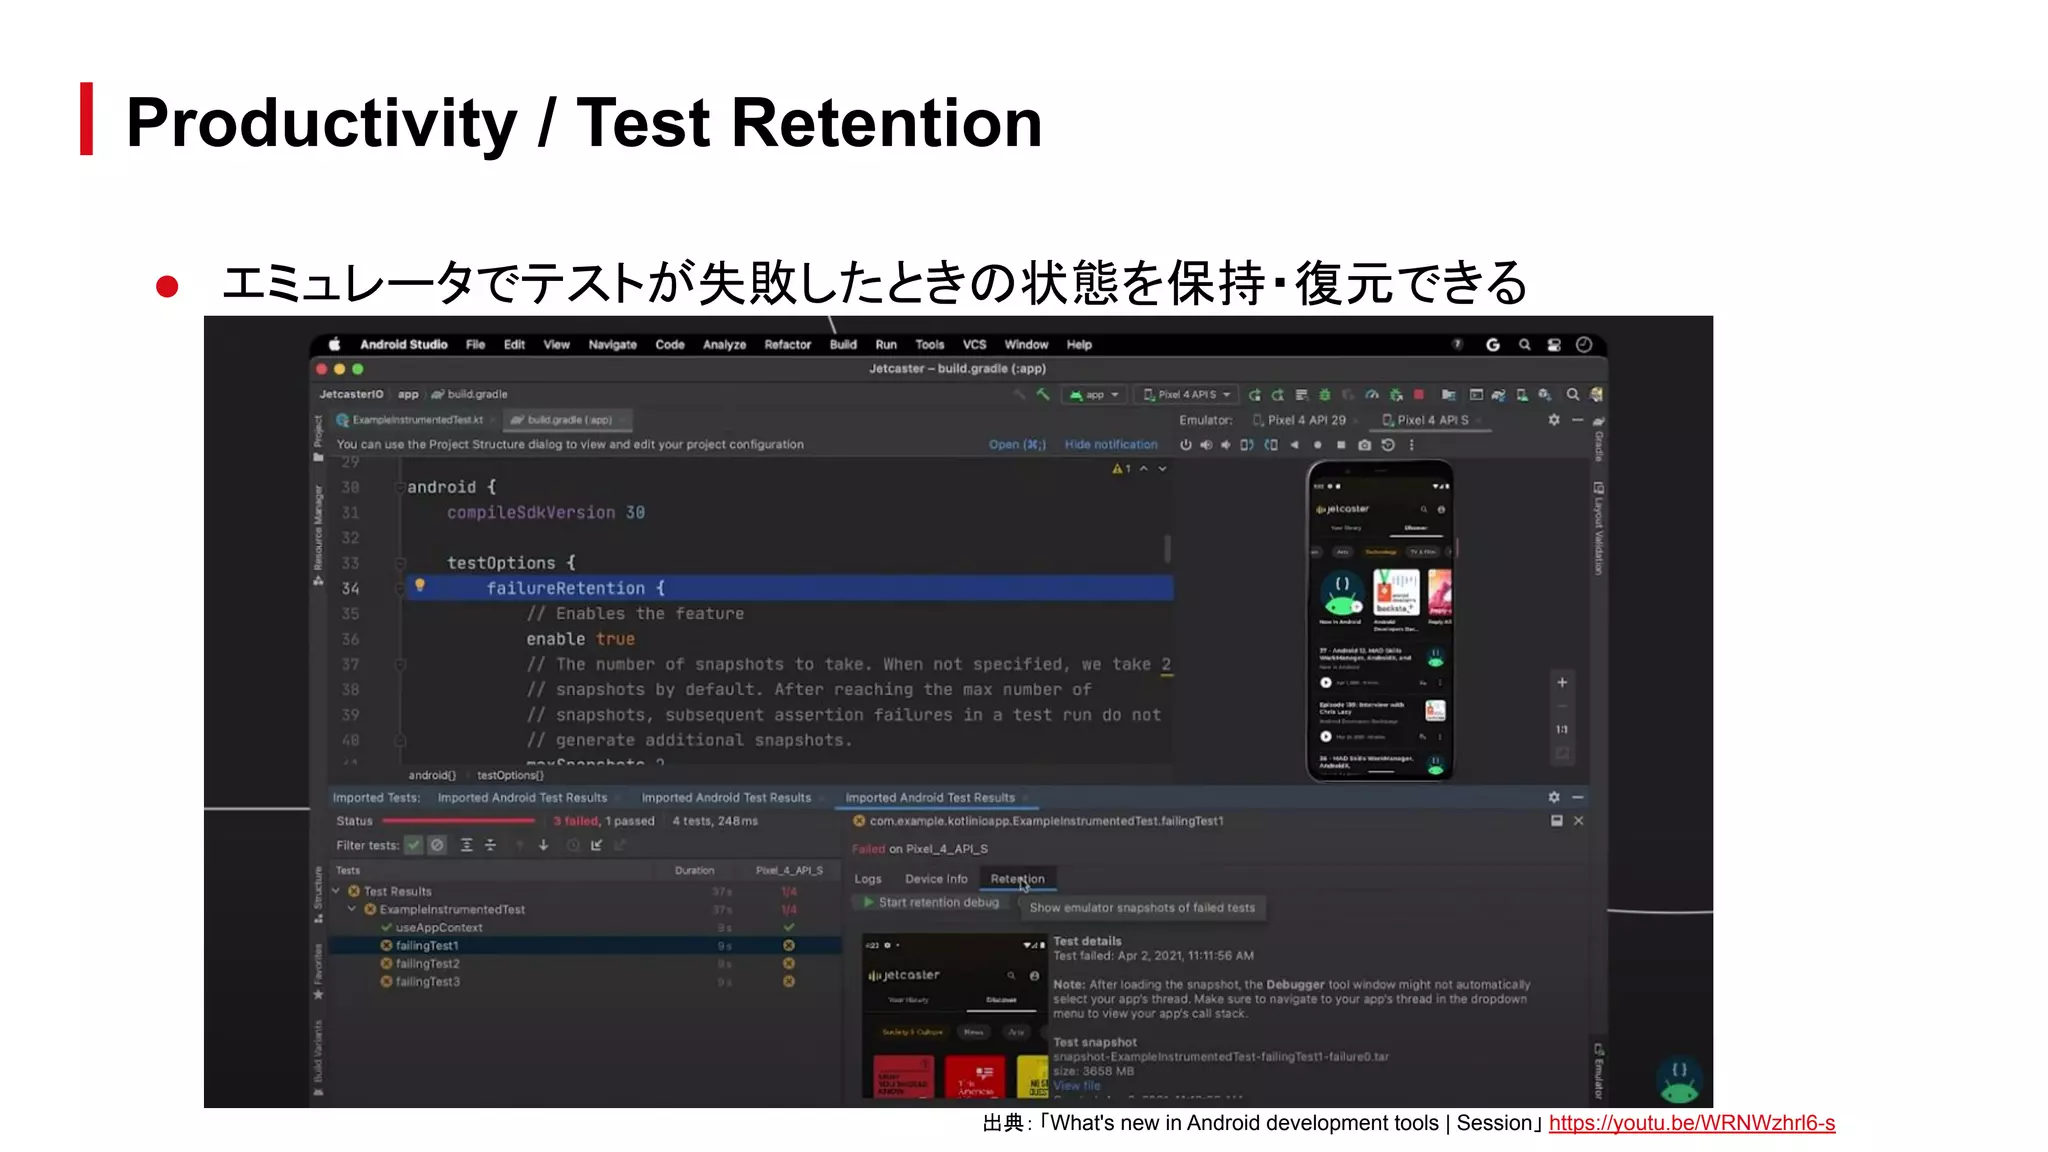Viewport: 2048px width, 1152px height.
Task: Click the Expand All icon in test results
Action: (466, 846)
